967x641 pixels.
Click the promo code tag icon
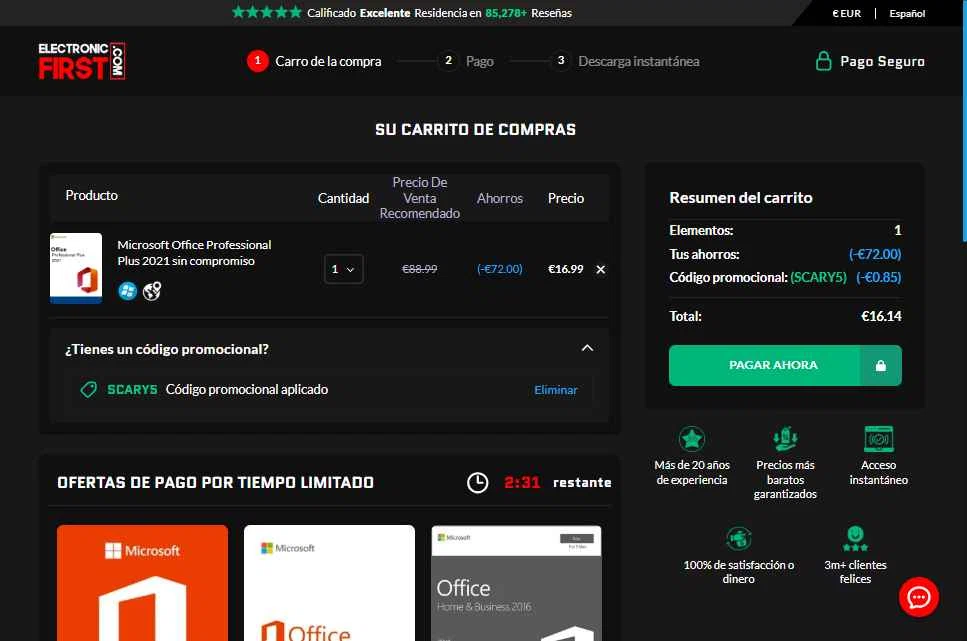click(89, 389)
